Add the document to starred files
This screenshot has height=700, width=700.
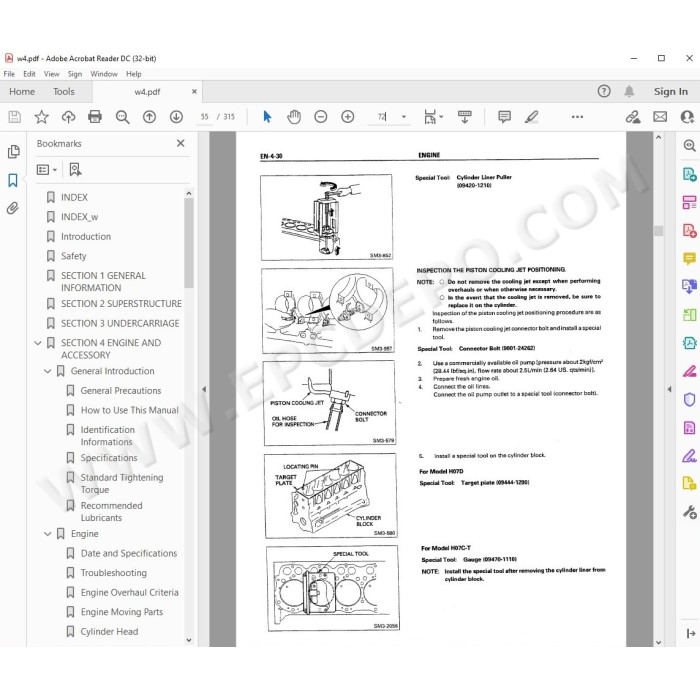pyautogui.click(x=42, y=117)
